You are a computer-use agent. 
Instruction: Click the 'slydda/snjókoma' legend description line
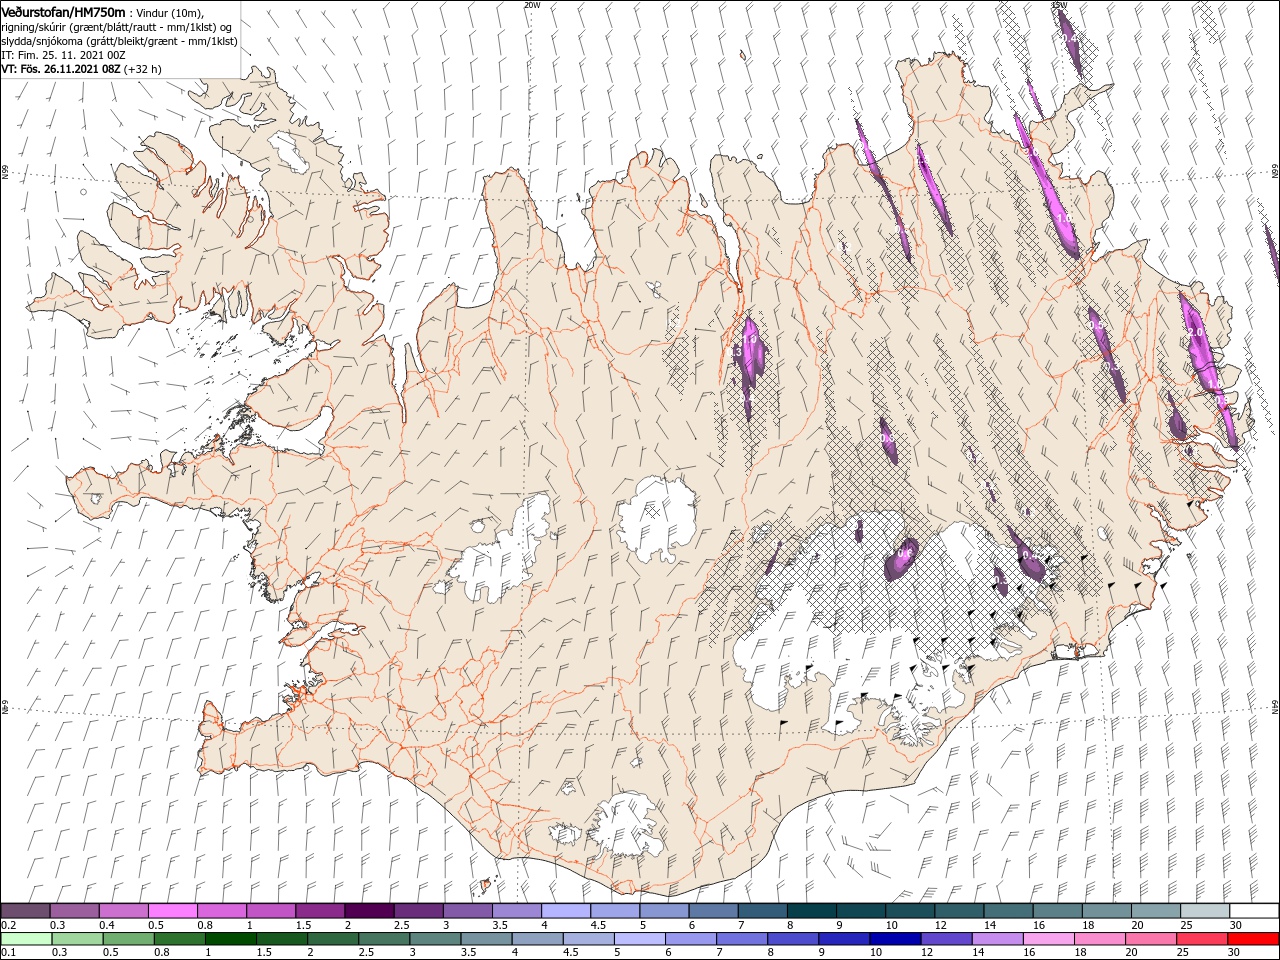119,41
